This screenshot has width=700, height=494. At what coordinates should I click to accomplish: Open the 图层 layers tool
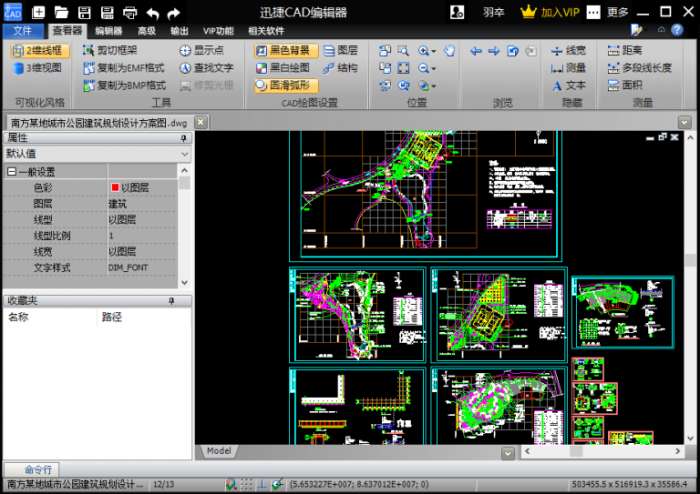[340, 50]
